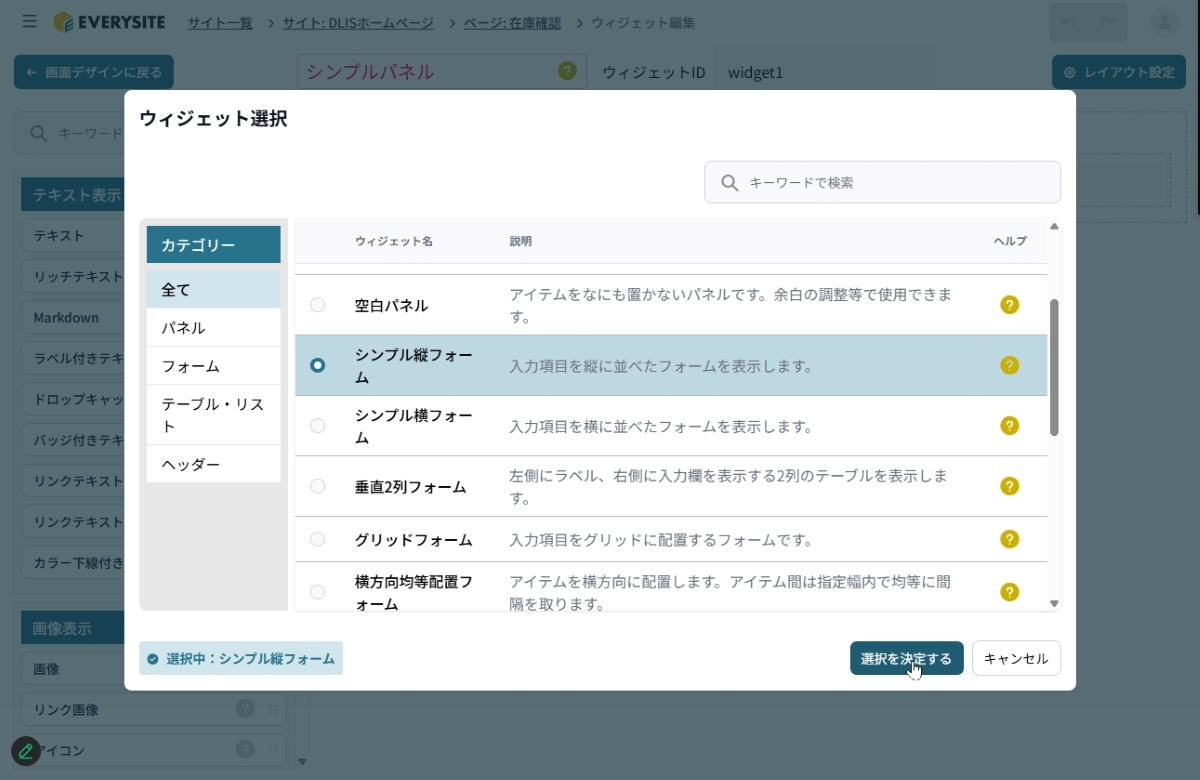Viewport: 1200px width, 780px height.
Task: Open the hamburger menu
Action: point(29,22)
